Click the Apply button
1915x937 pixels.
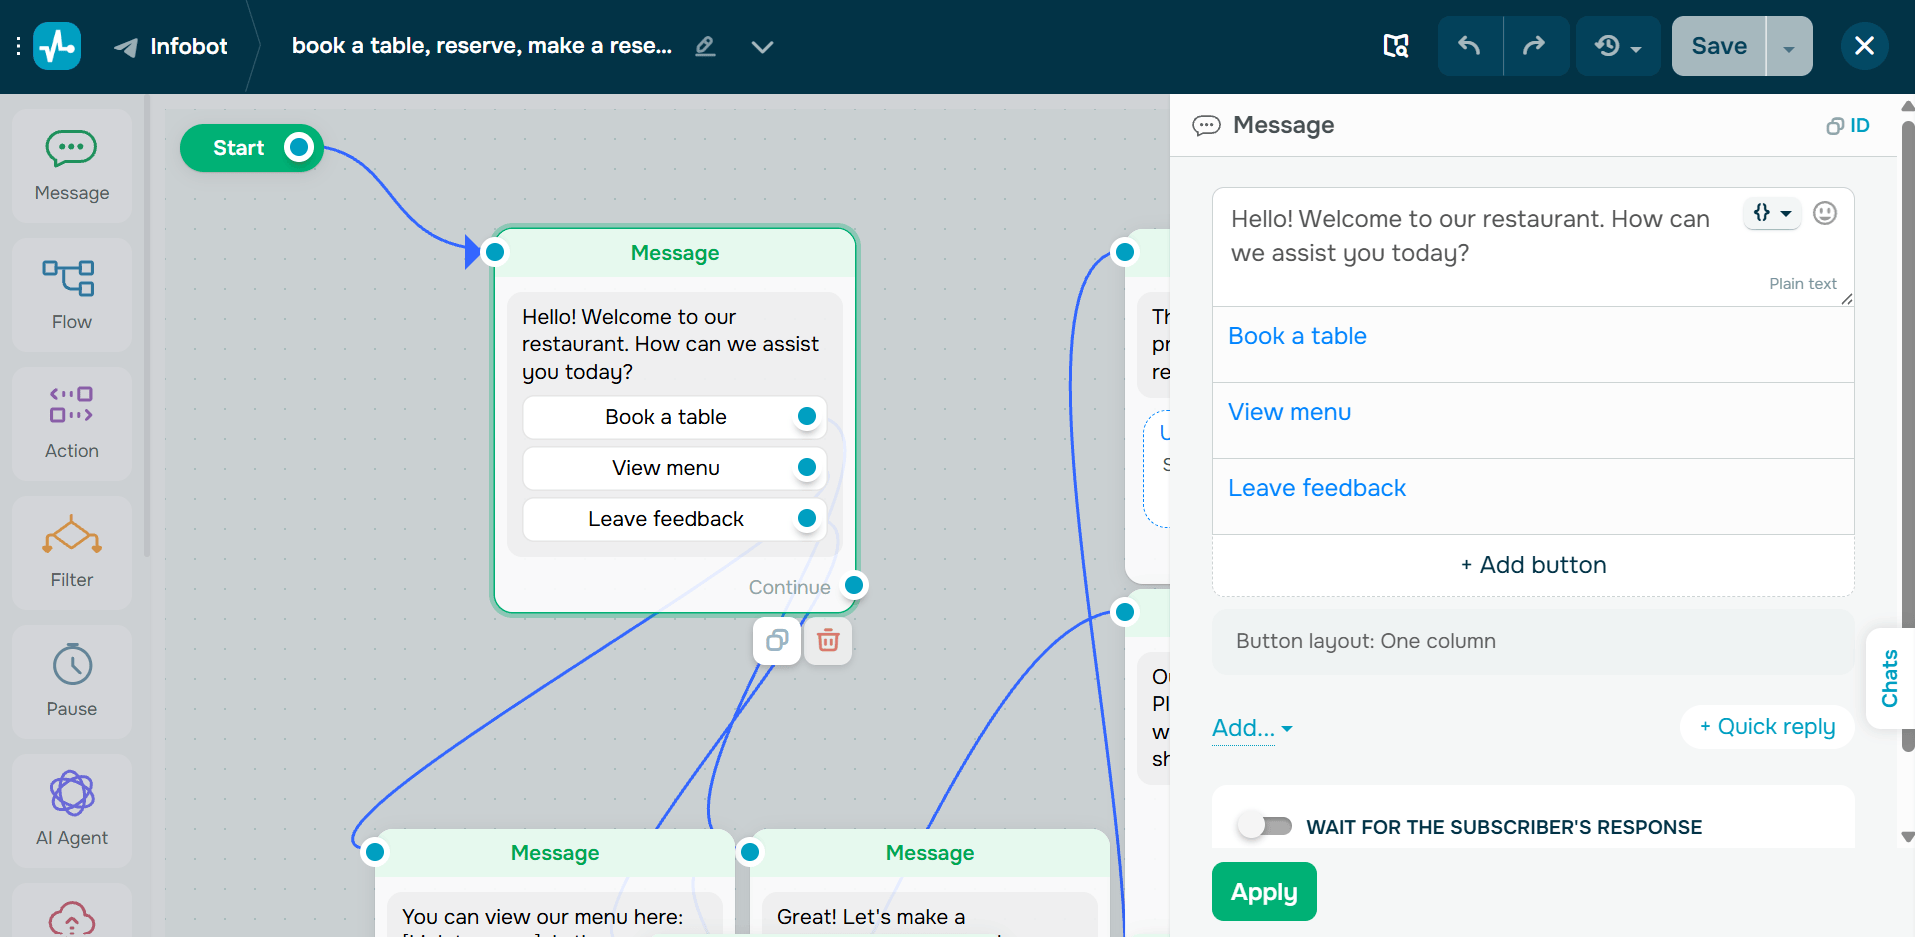1264,891
